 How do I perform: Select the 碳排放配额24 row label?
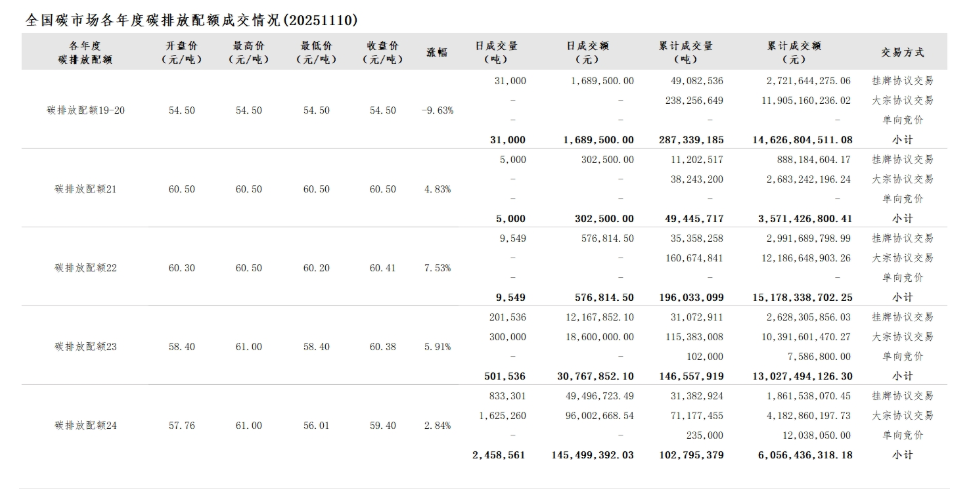pos(85,426)
